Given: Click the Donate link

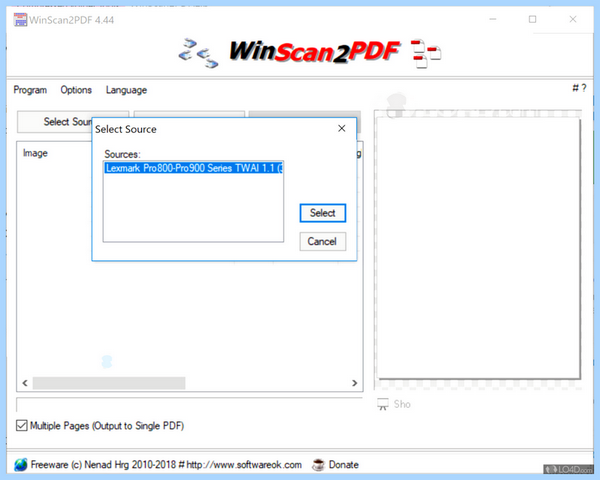Looking at the screenshot, I should pos(344,465).
